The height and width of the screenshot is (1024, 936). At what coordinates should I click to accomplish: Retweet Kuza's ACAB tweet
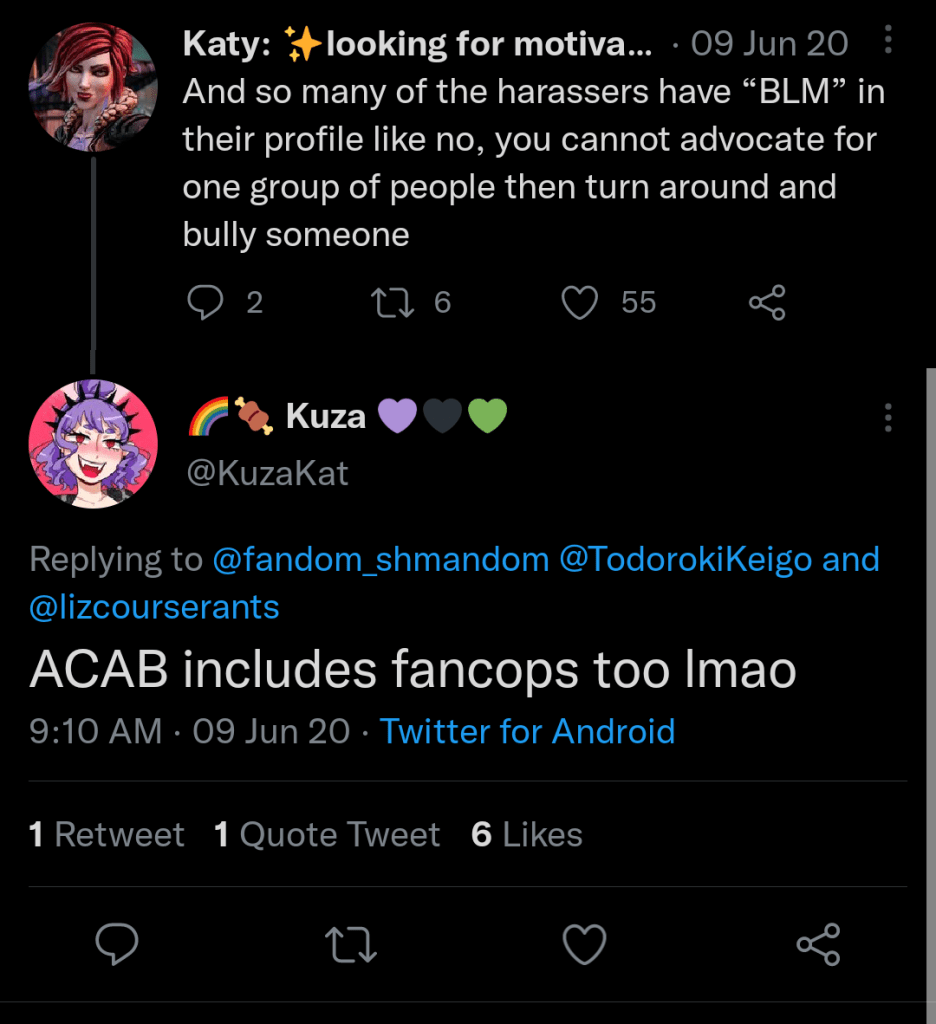point(349,943)
